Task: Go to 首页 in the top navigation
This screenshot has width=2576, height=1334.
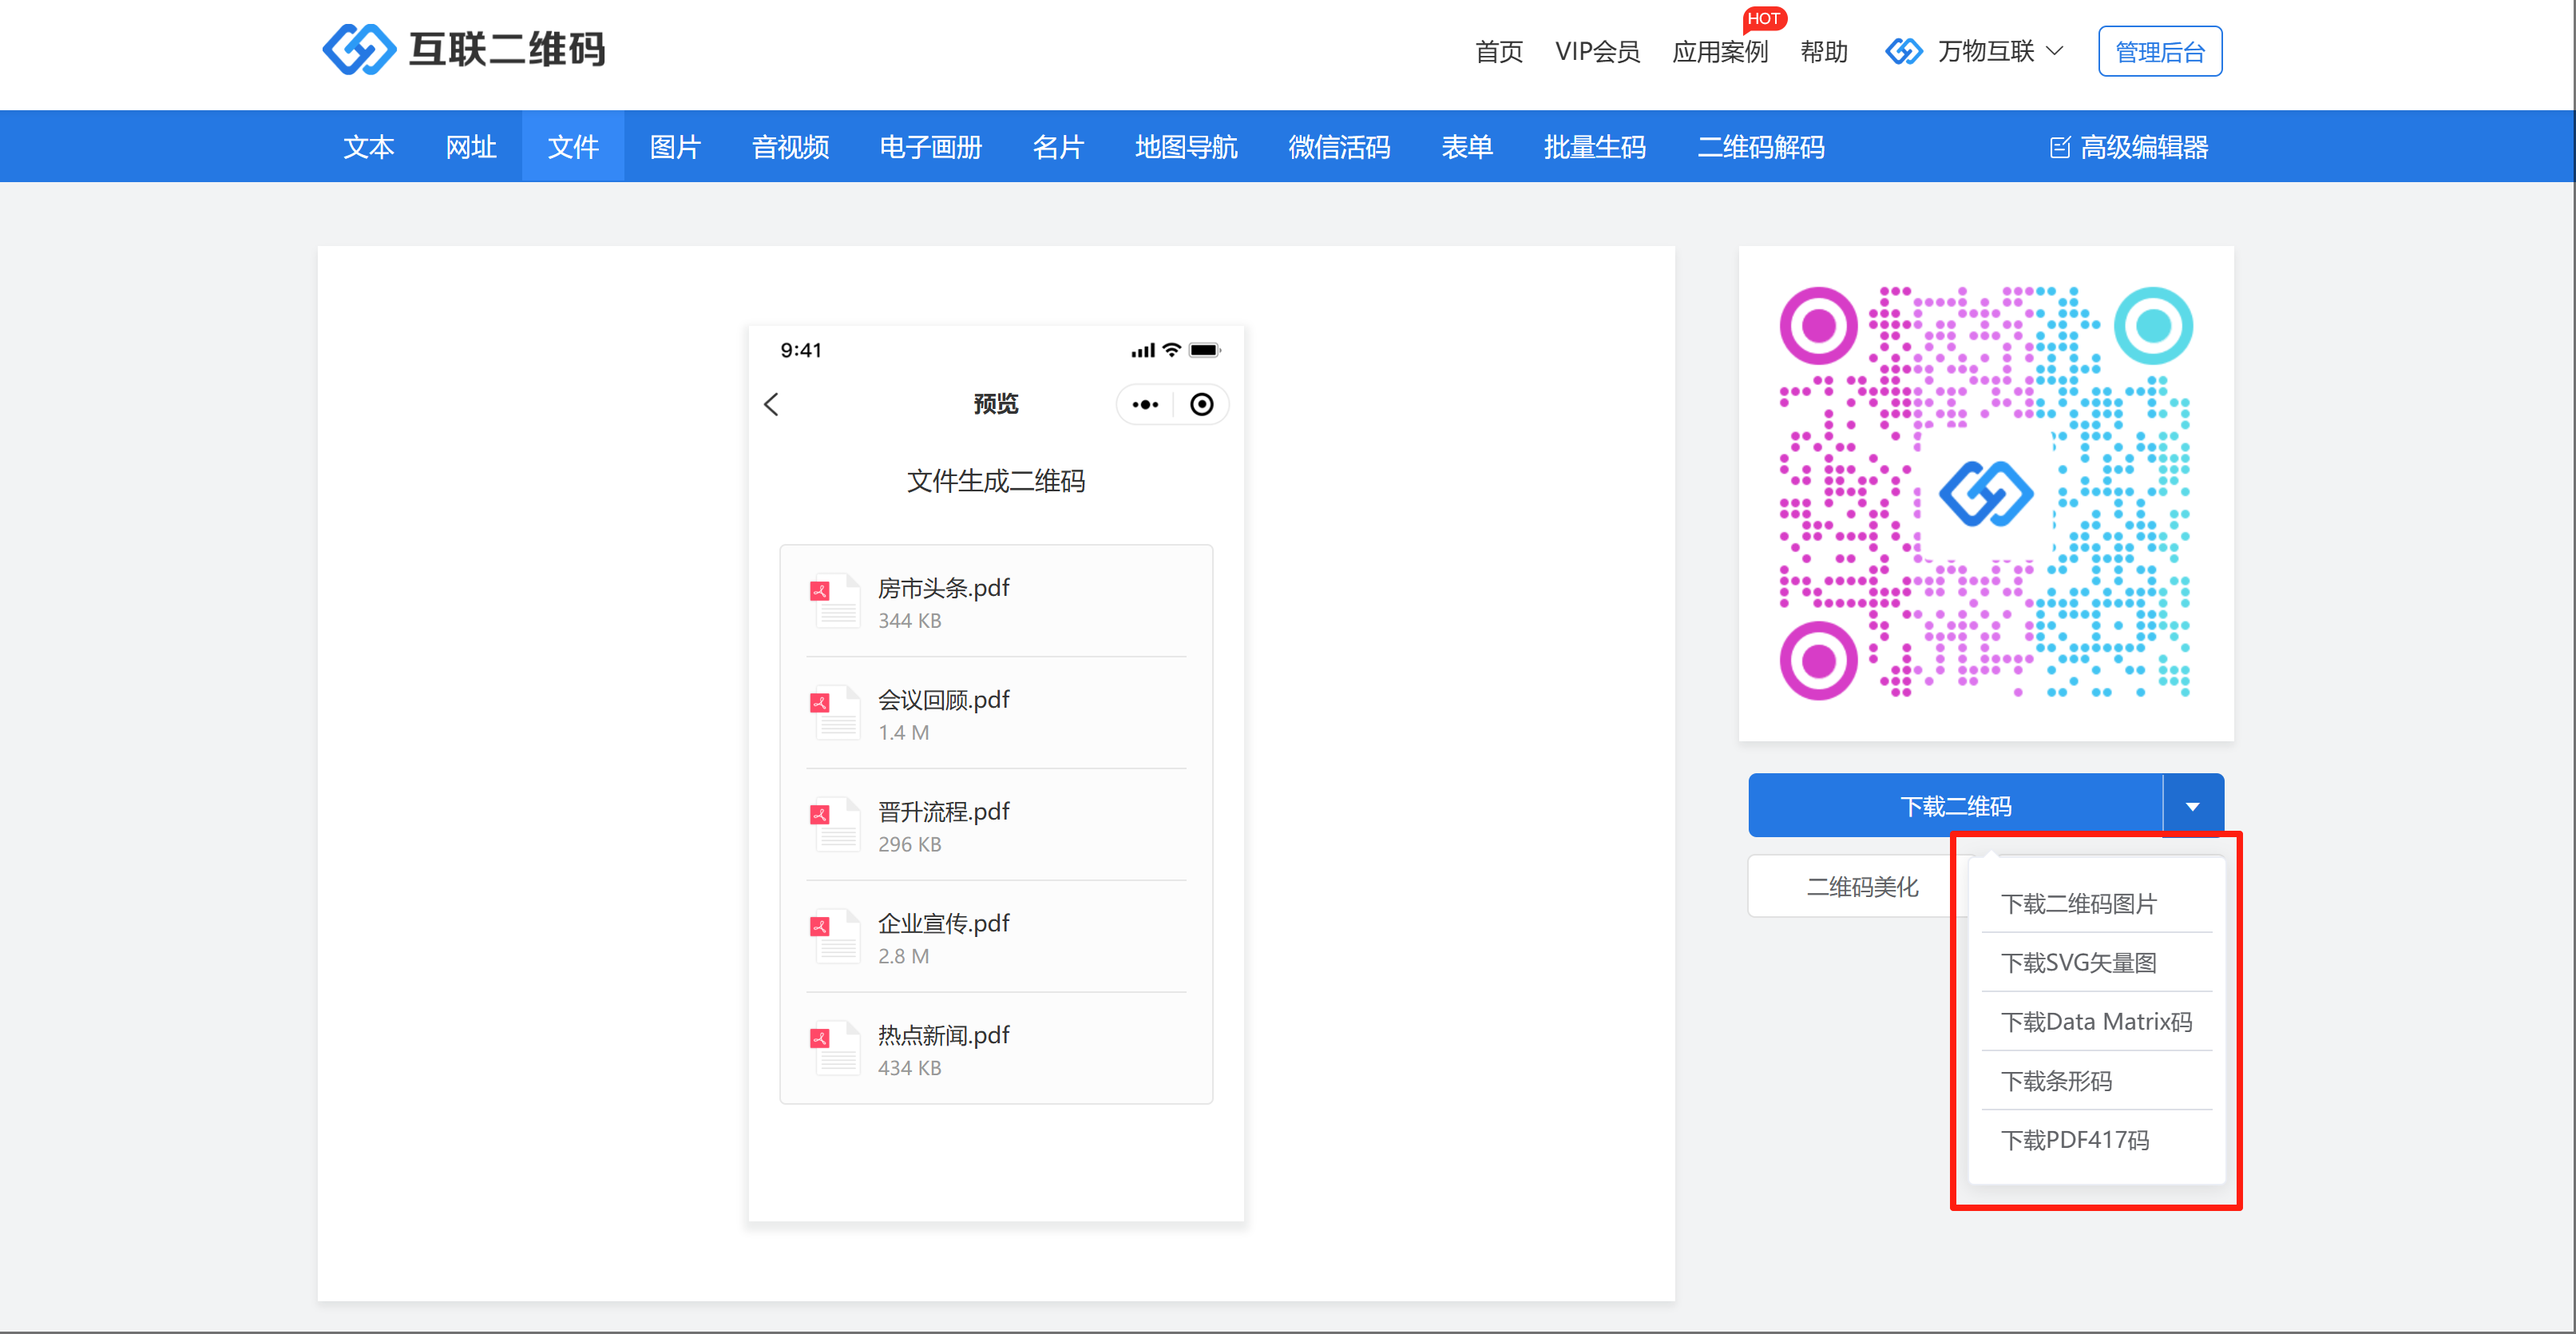Action: tap(1499, 51)
